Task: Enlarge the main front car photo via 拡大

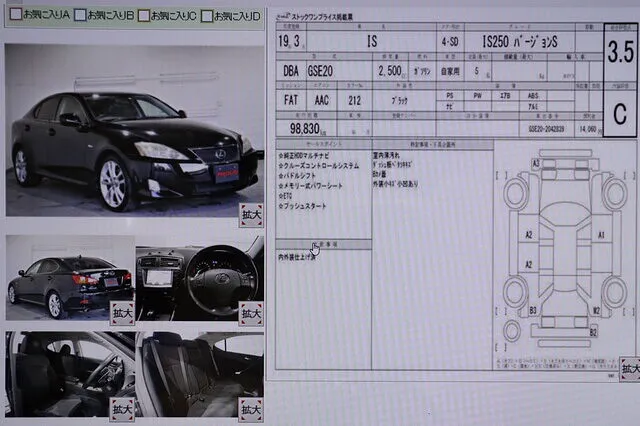Action: coord(251,215)
